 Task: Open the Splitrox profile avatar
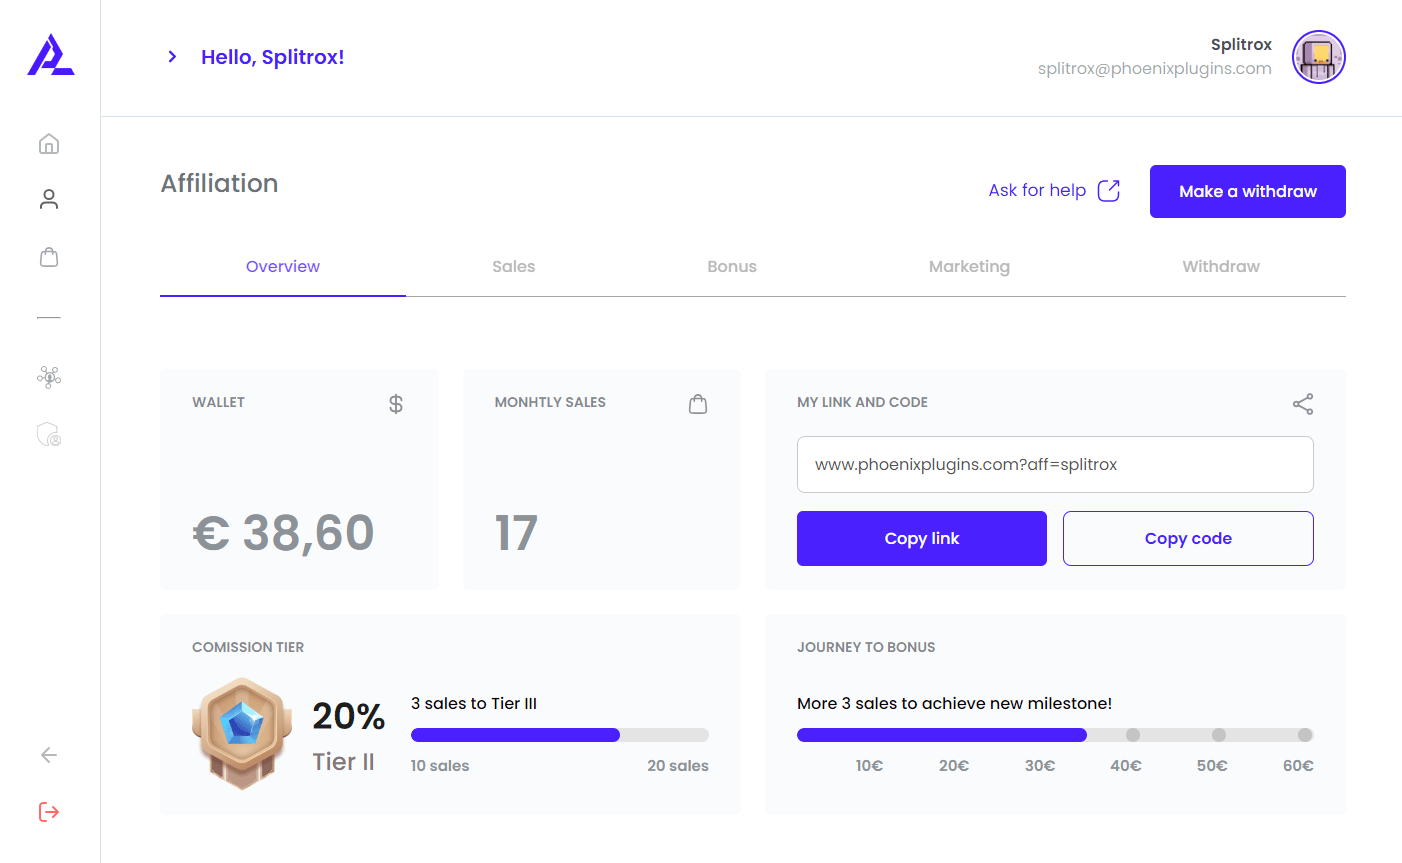(1318, 57)
